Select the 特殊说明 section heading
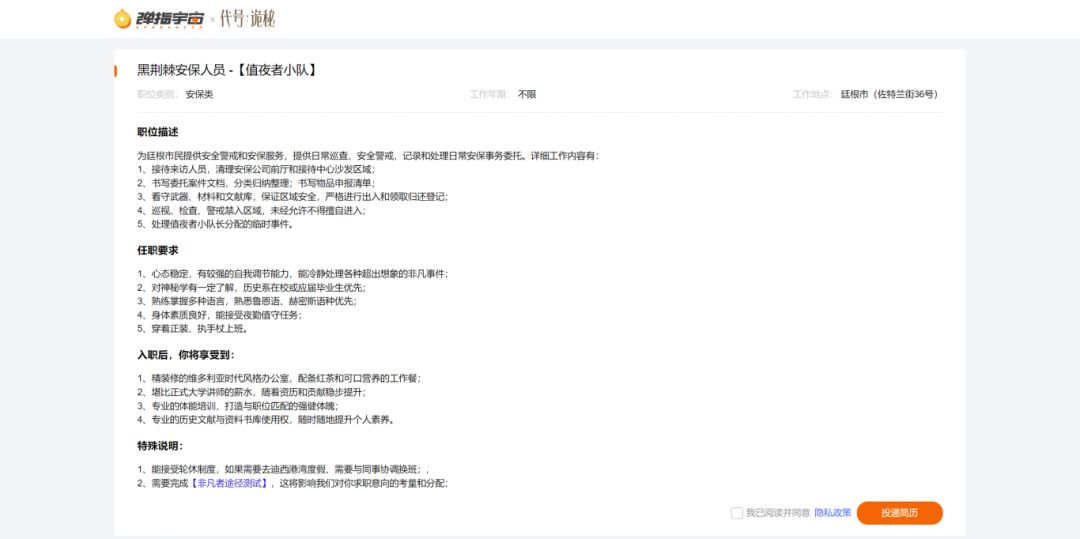 pos(160,446)
